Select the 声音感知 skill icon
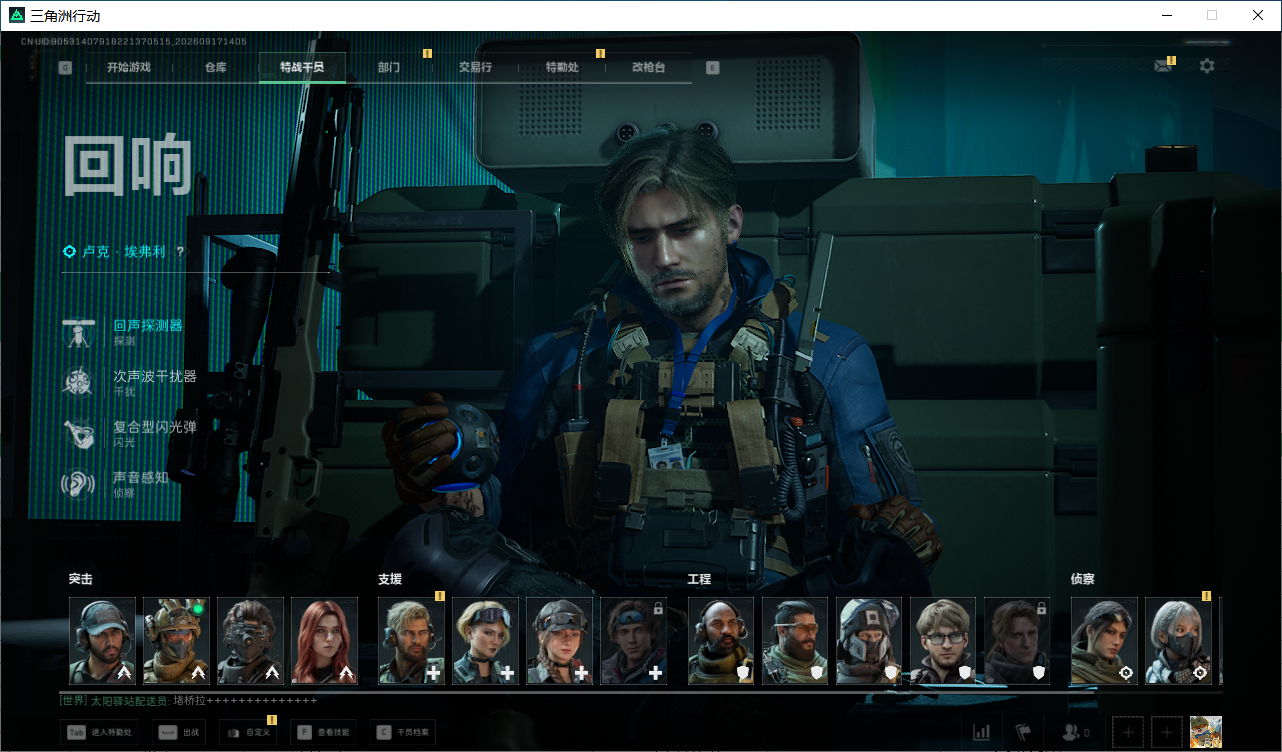This screenshot has height=752, width=1282. tap(77, 484)
